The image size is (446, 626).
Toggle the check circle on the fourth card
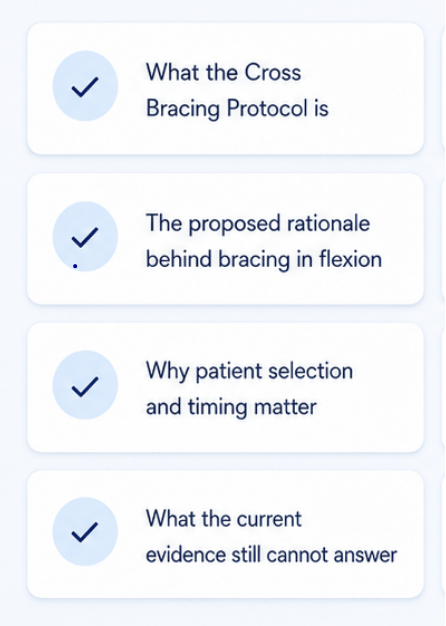click(x=85, y=532)
